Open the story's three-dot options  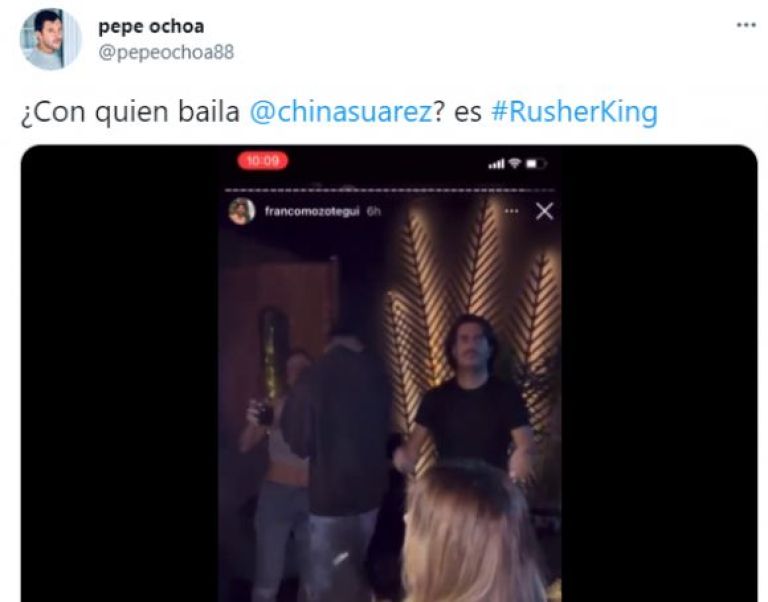coord(511,211)
